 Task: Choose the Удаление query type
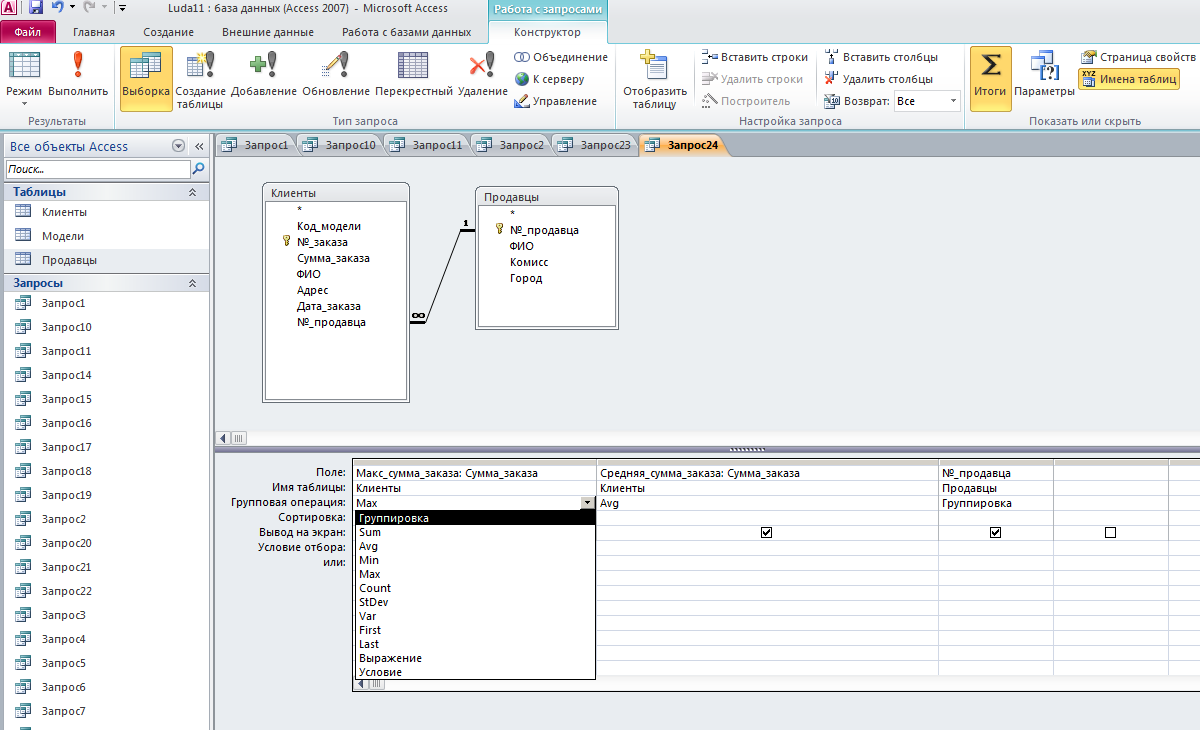(483, 75)
